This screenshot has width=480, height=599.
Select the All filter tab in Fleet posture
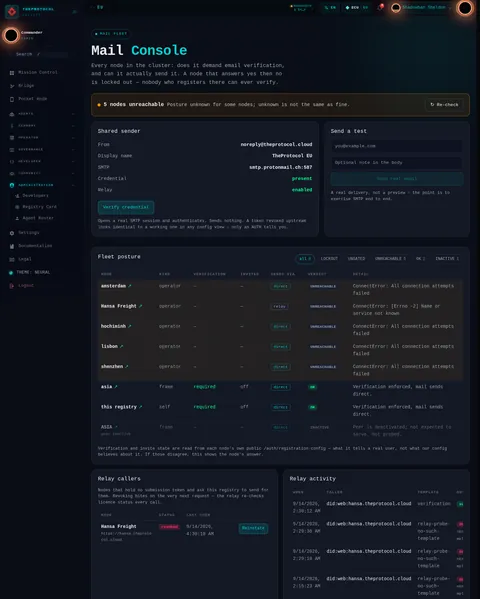click(305, 259)
